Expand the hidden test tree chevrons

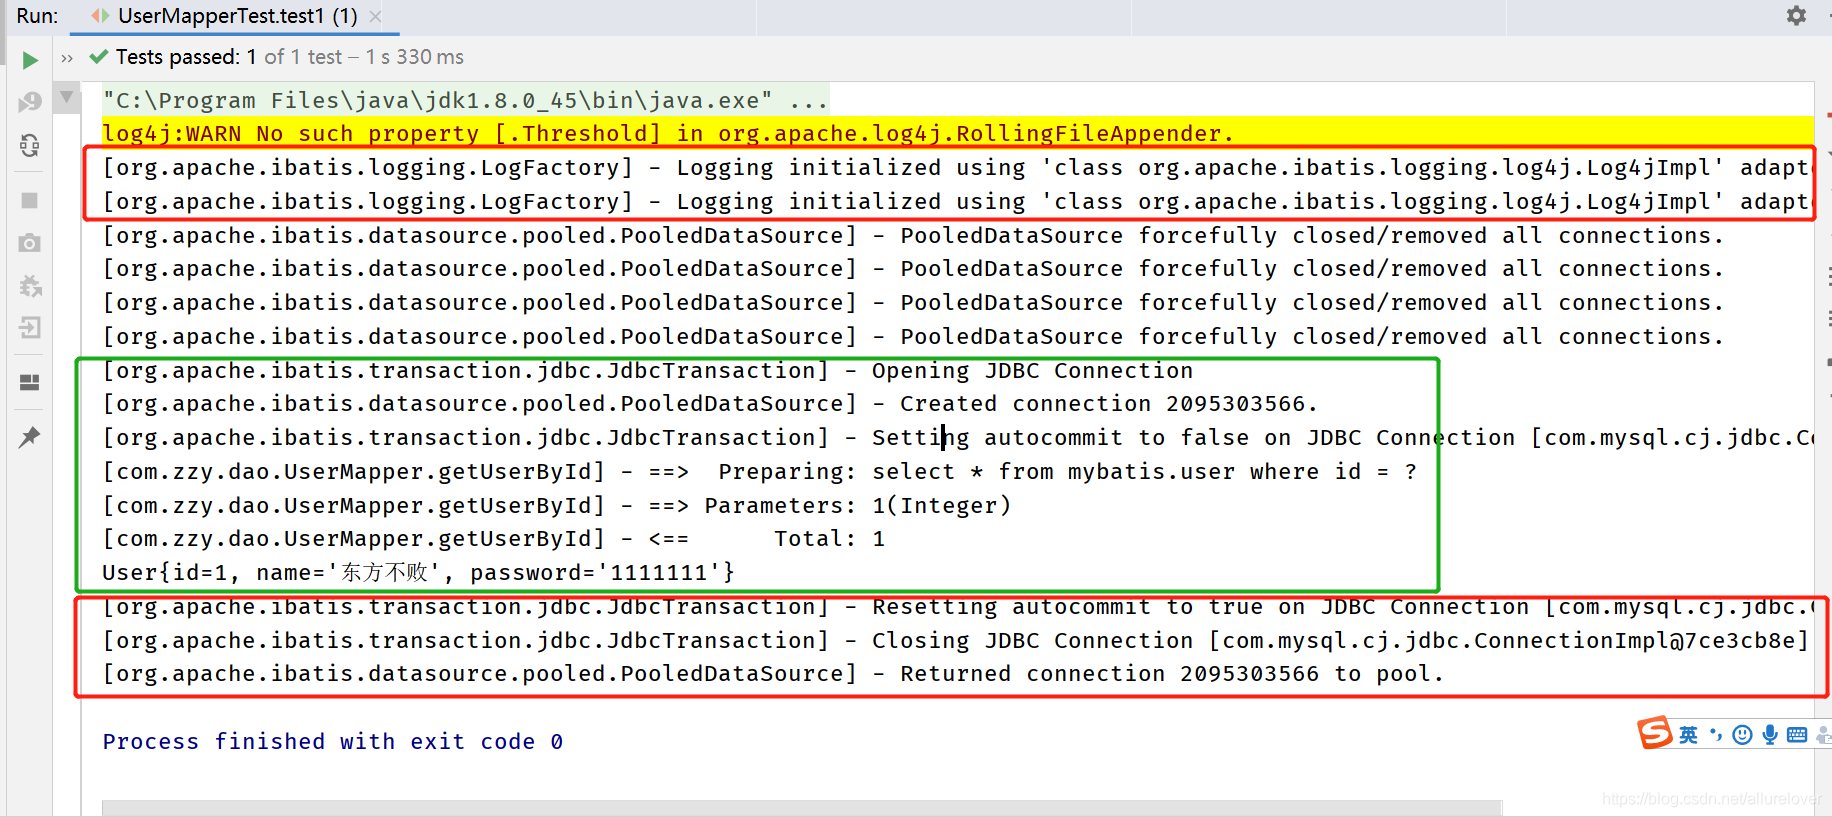click(x=67, y=58)
